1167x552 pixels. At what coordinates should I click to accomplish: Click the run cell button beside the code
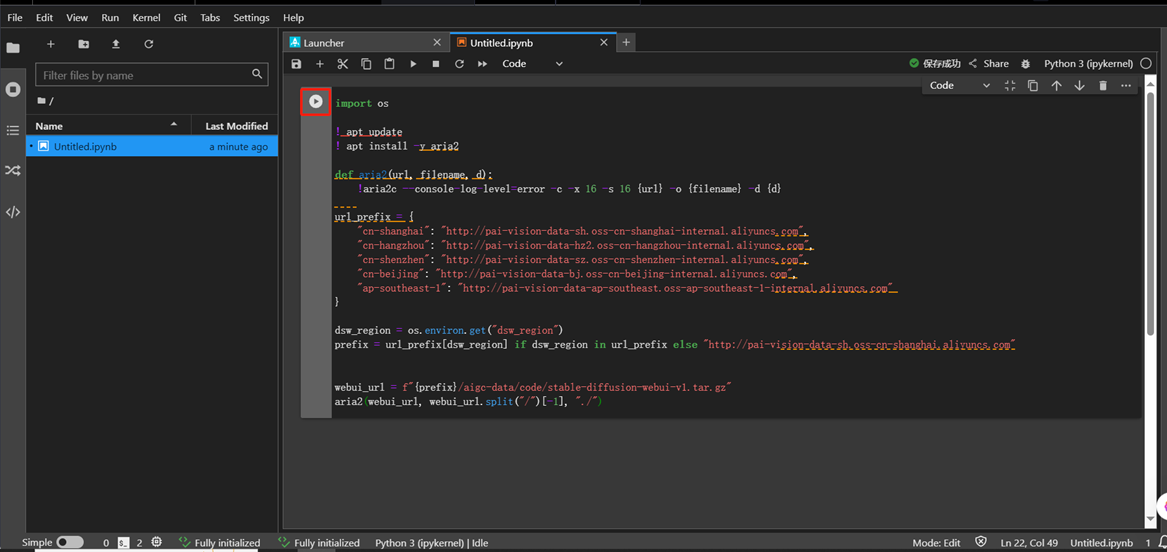[316, 102]
